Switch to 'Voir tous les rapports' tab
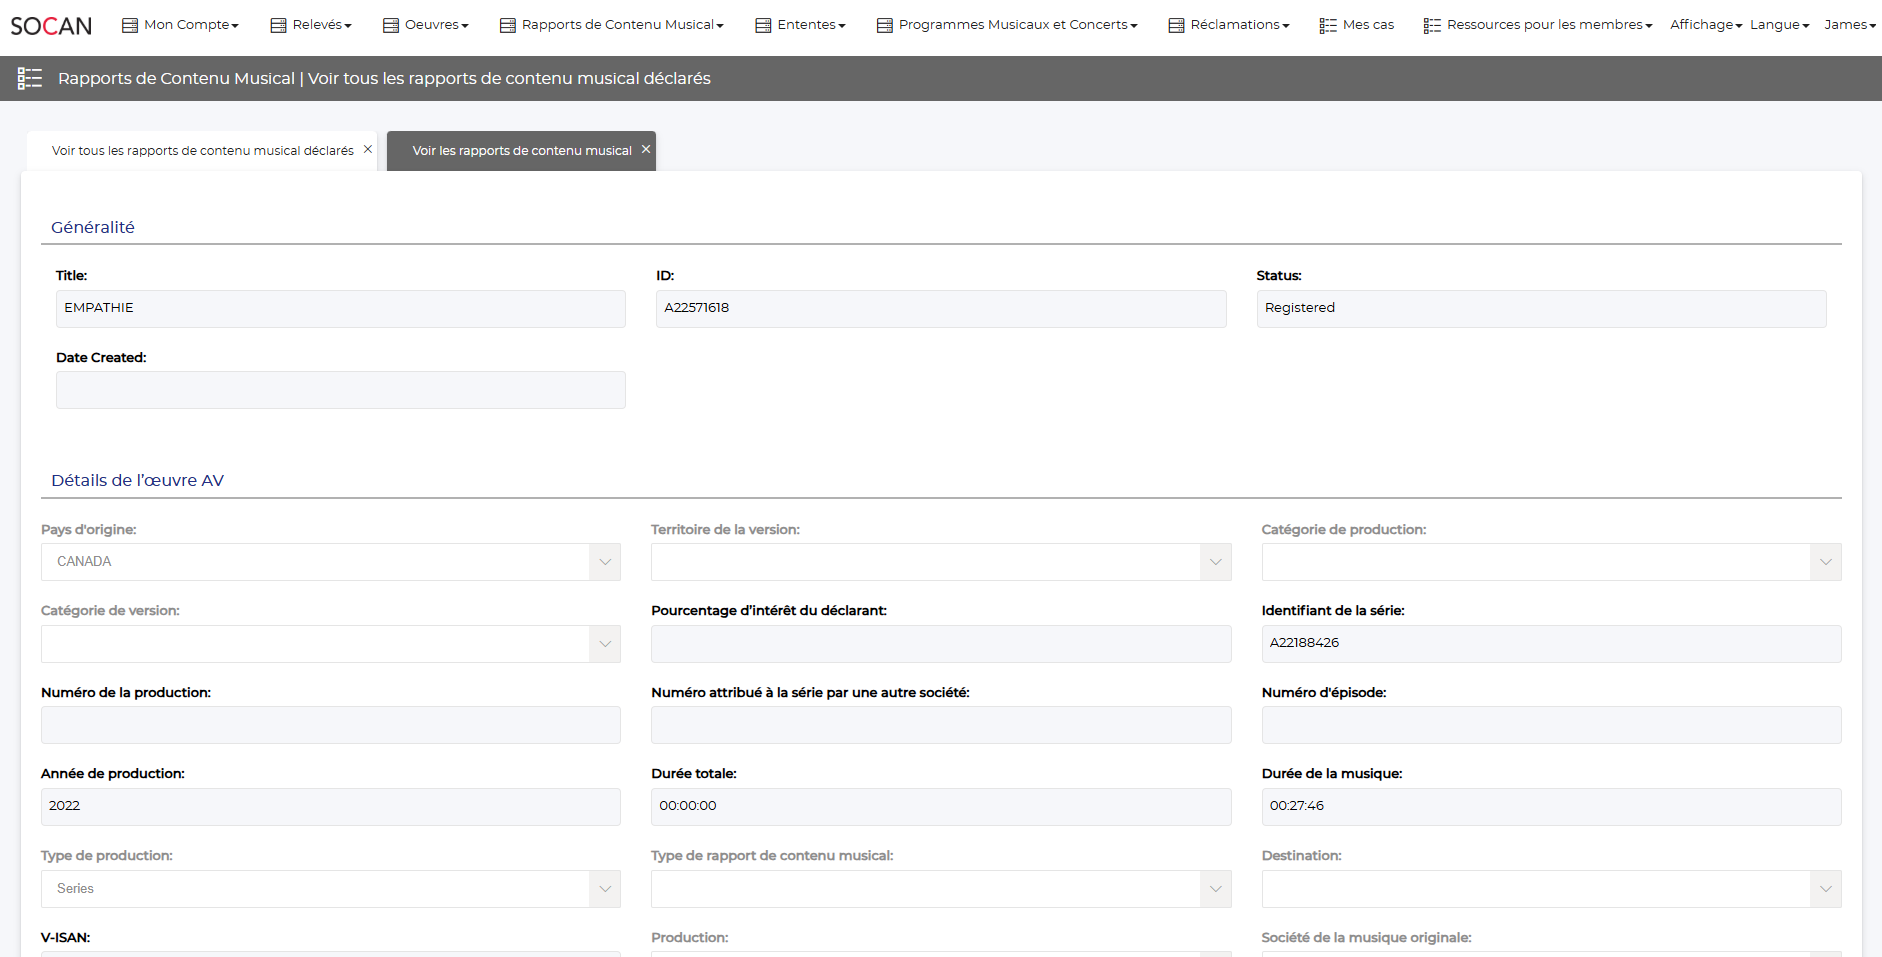This screenshot has height=957, width=1882. (202, 151)
